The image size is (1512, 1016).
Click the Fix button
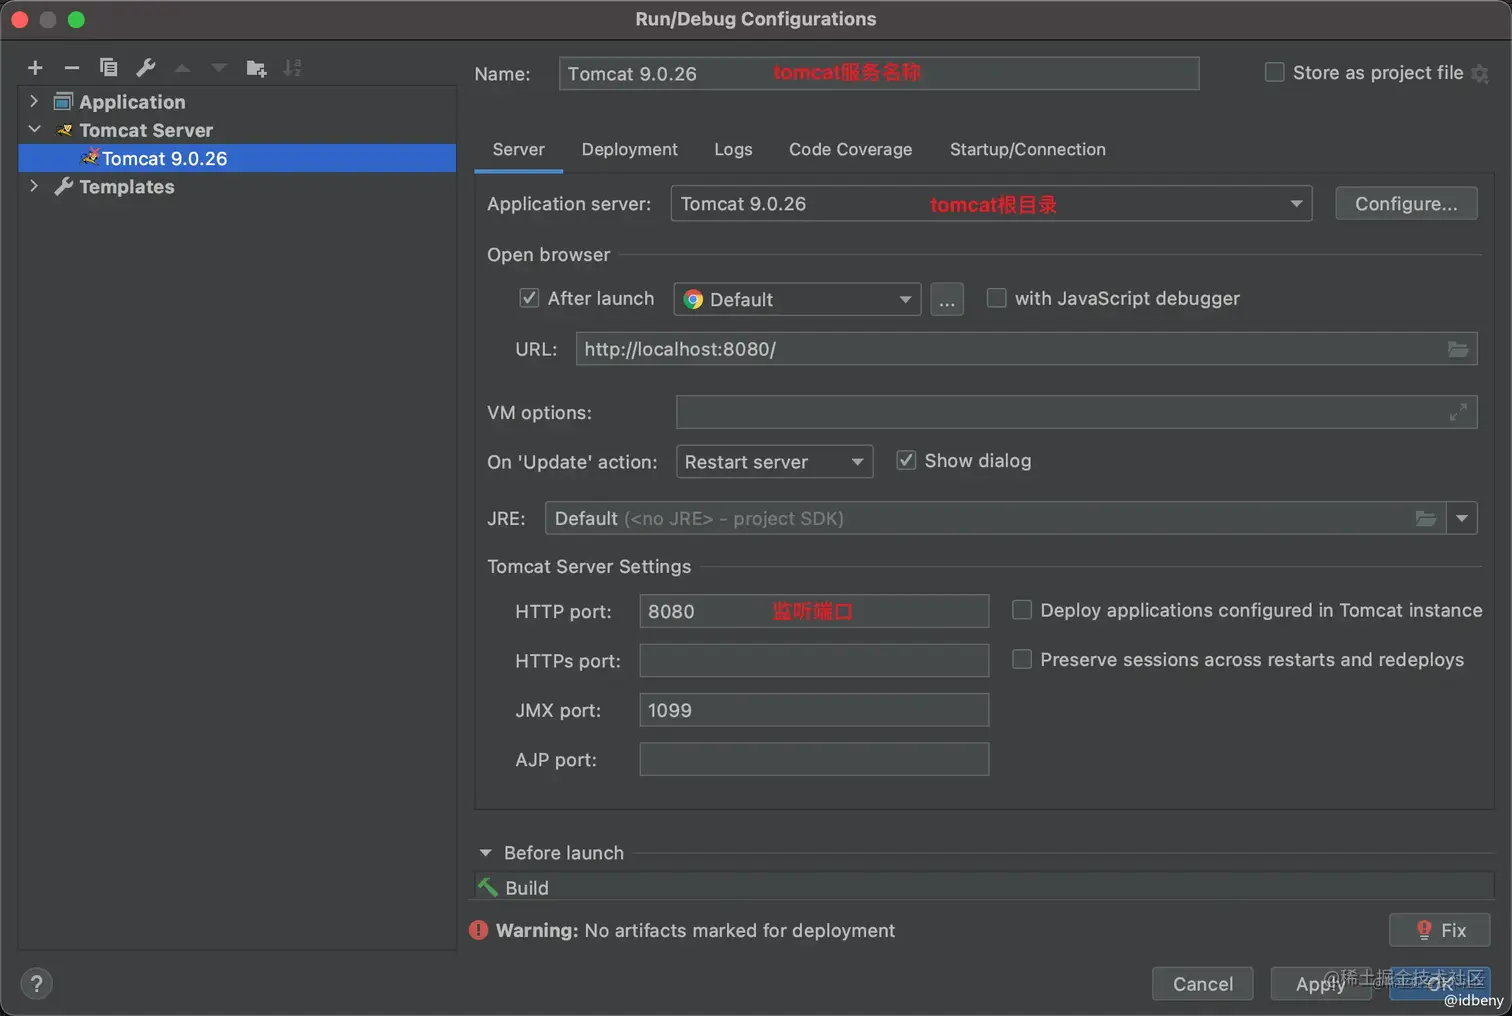(x=1440, y=930)
